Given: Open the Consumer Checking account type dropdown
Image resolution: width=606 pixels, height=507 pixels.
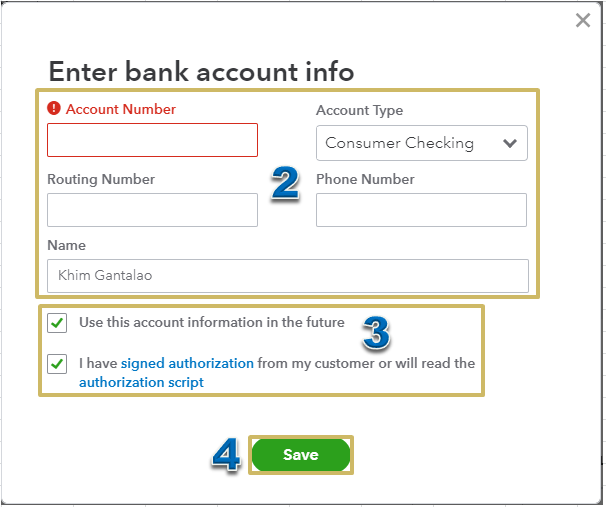Looking at the screenshot, I should pos(421,143).
